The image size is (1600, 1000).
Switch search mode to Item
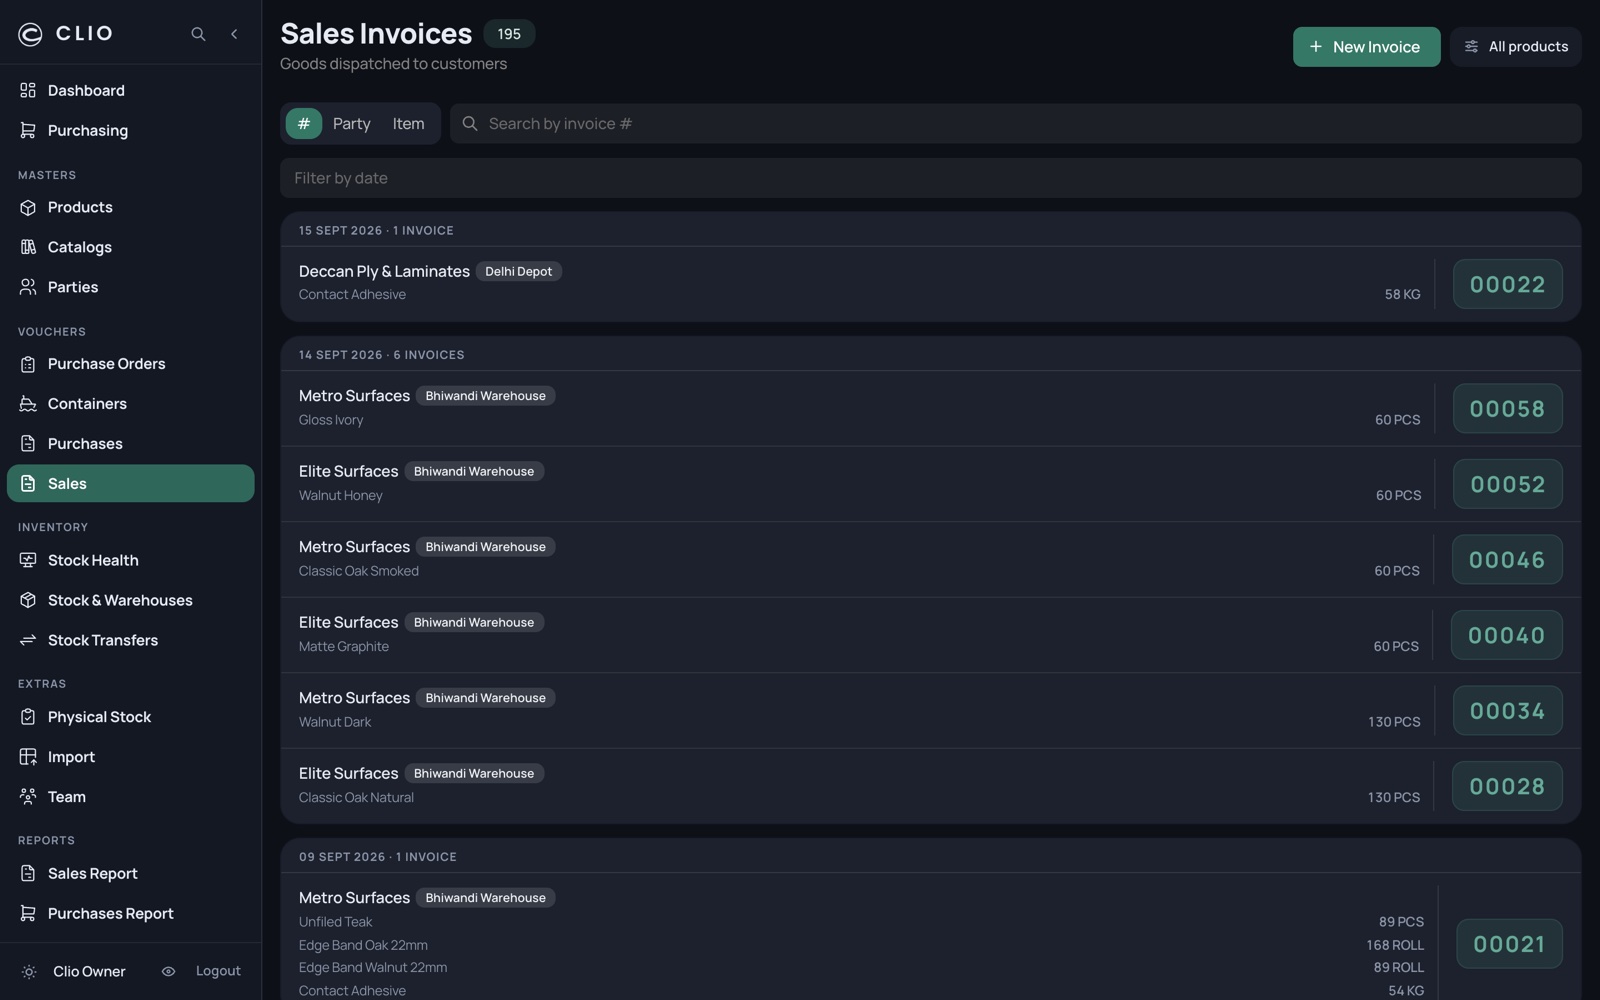click(408, 124)
